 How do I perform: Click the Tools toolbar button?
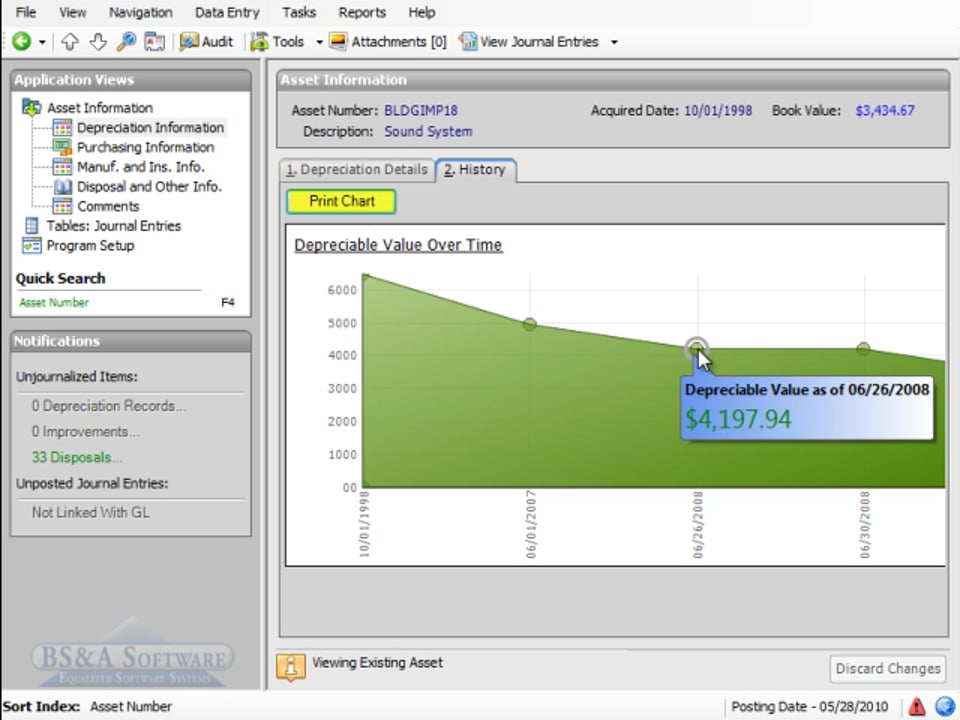tap(277, 42)
